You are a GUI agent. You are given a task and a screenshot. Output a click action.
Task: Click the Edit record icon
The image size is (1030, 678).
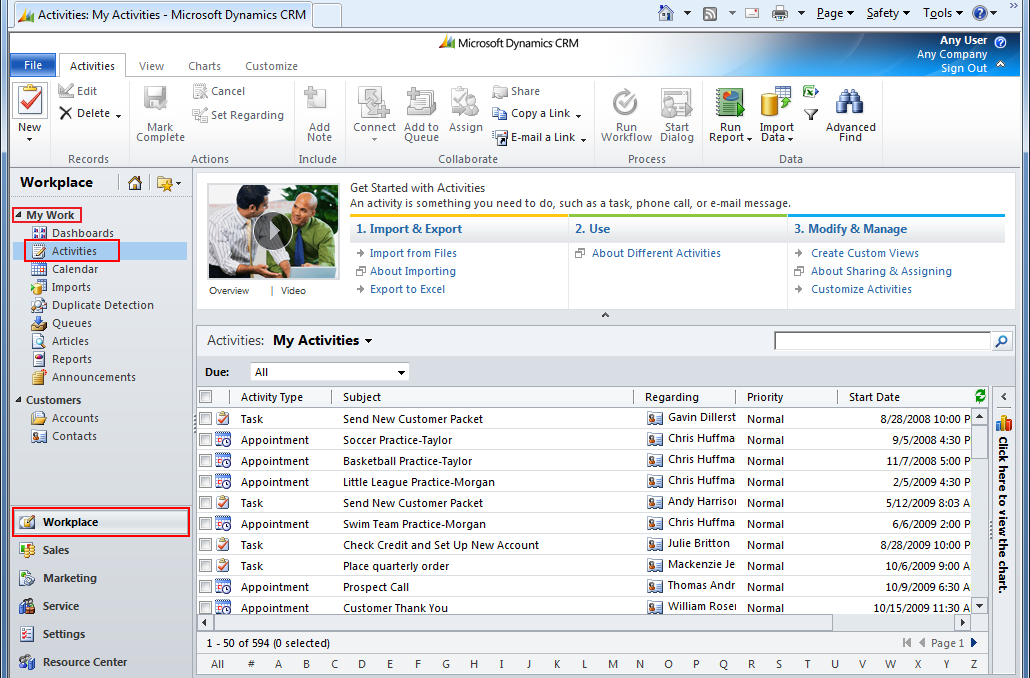pyautogui.click(x=66, y=91)
